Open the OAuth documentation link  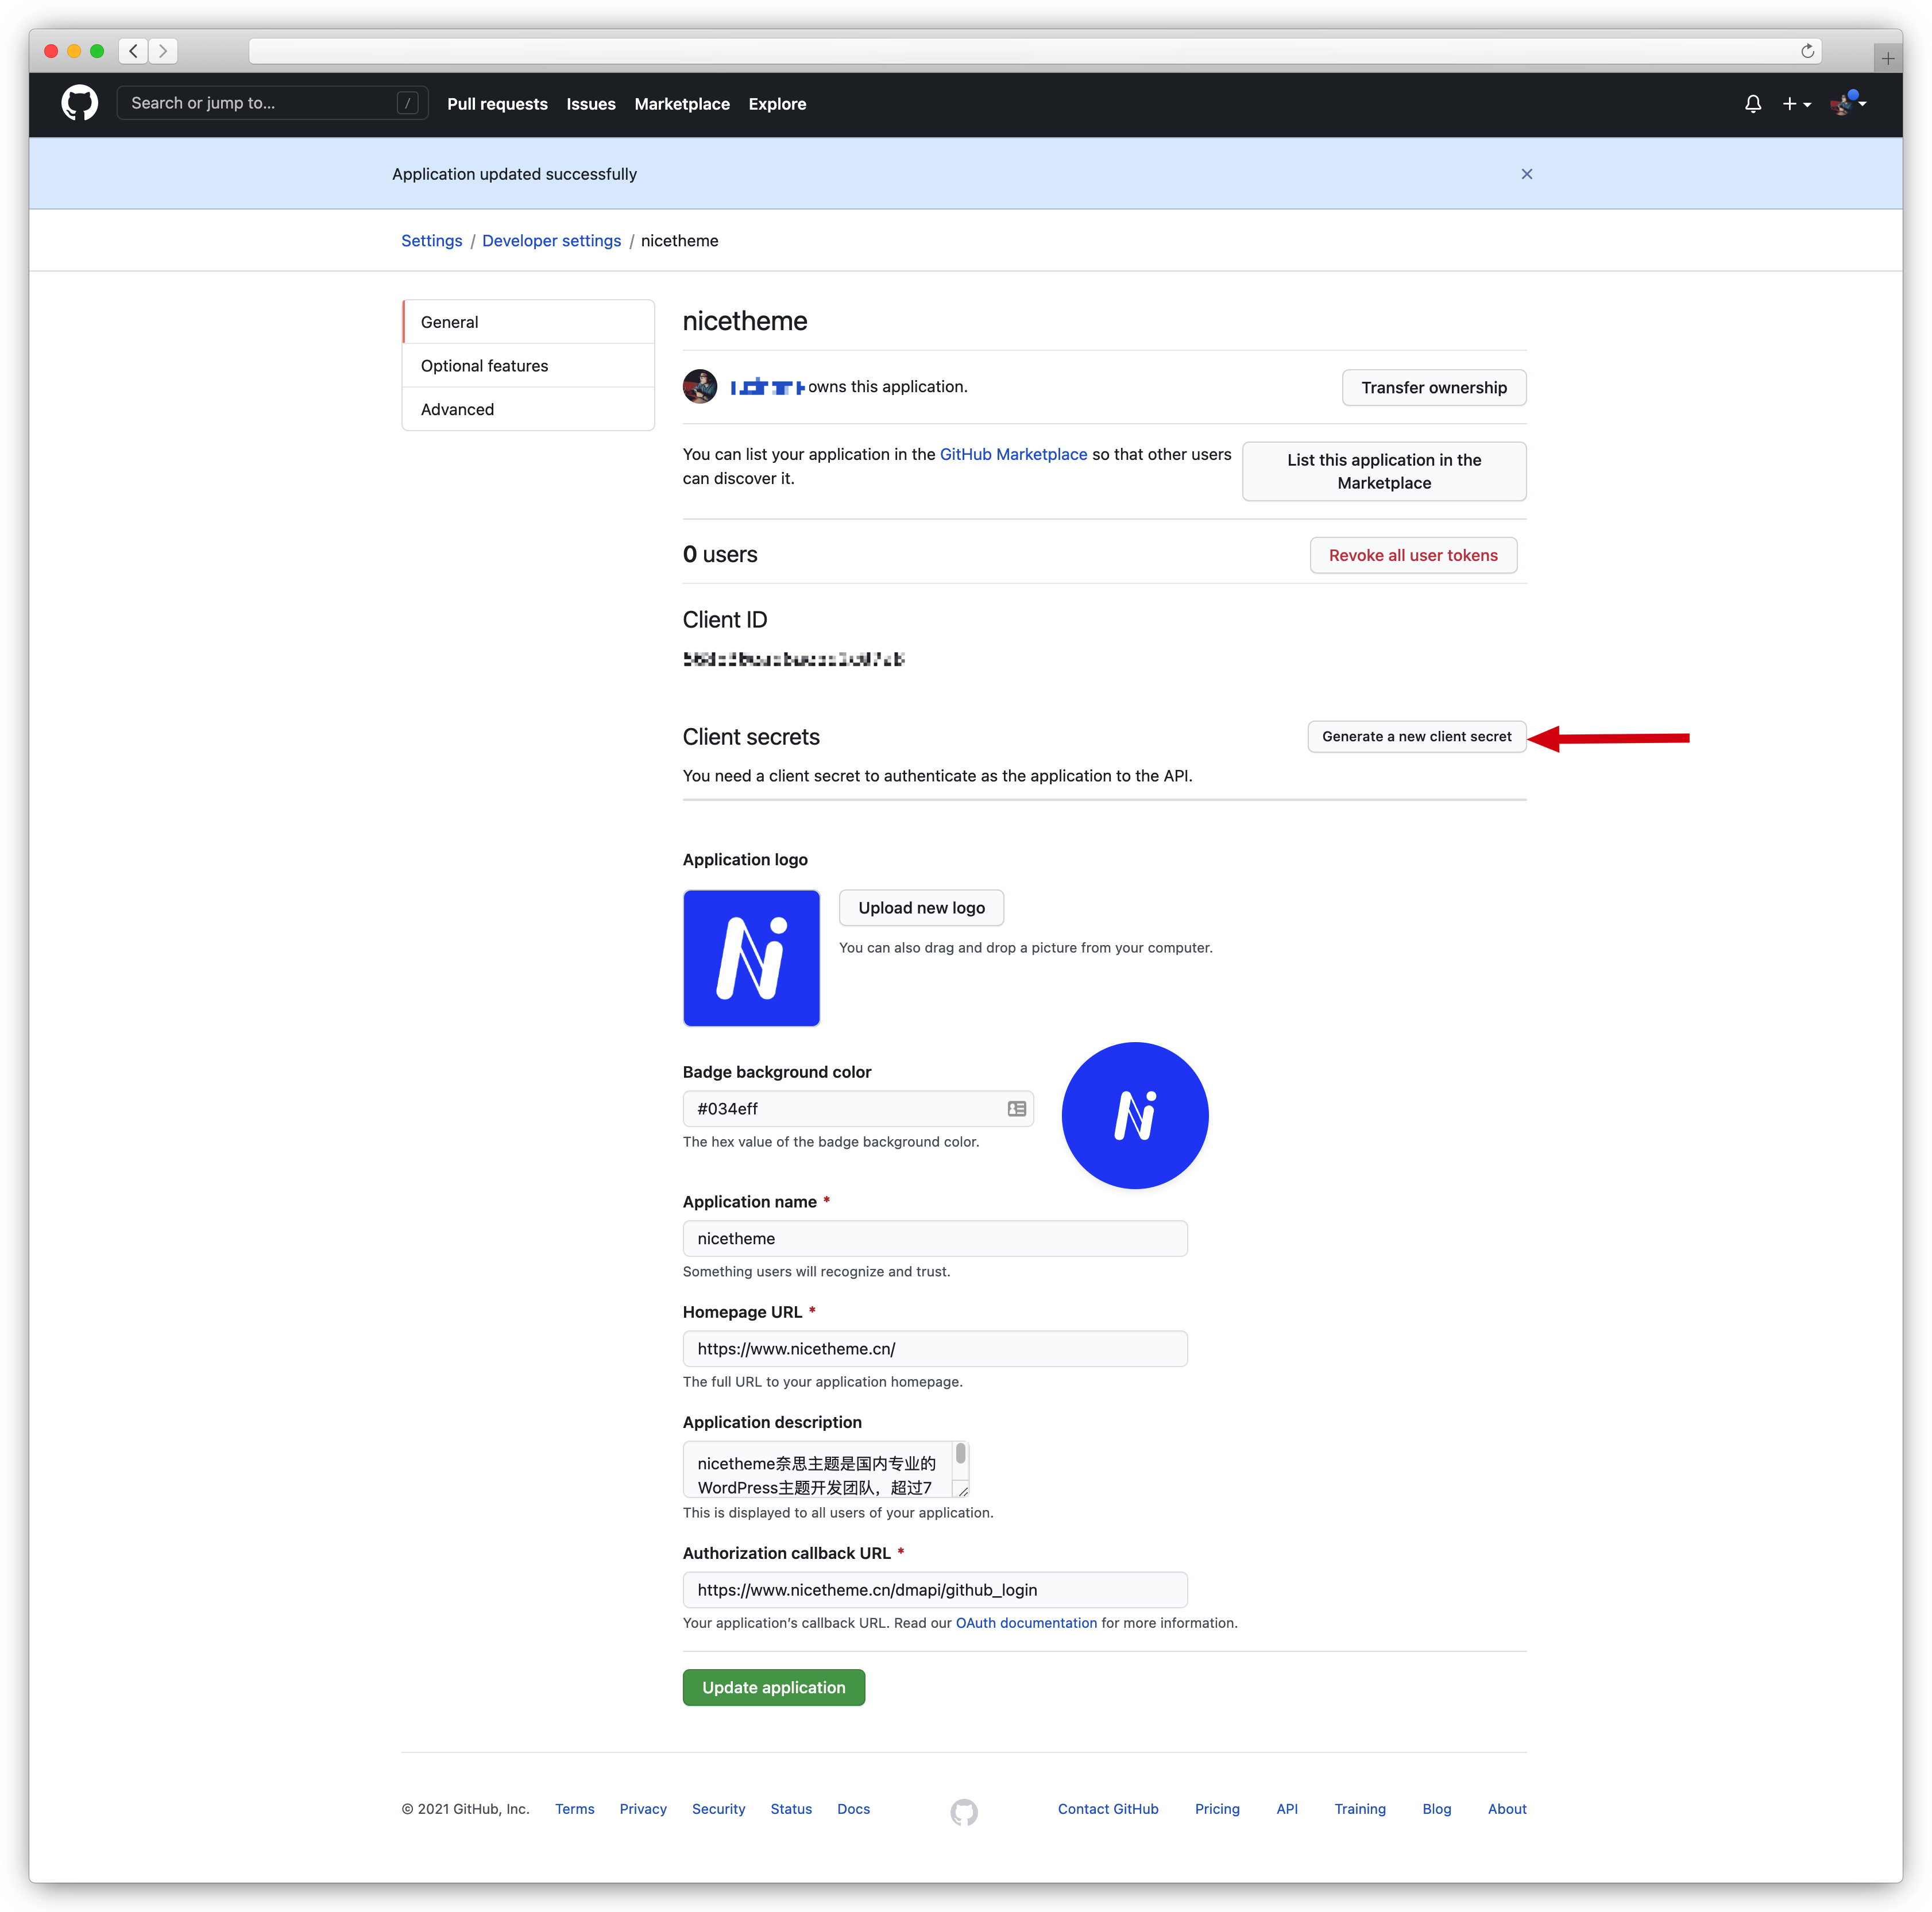[1026, 1623]
